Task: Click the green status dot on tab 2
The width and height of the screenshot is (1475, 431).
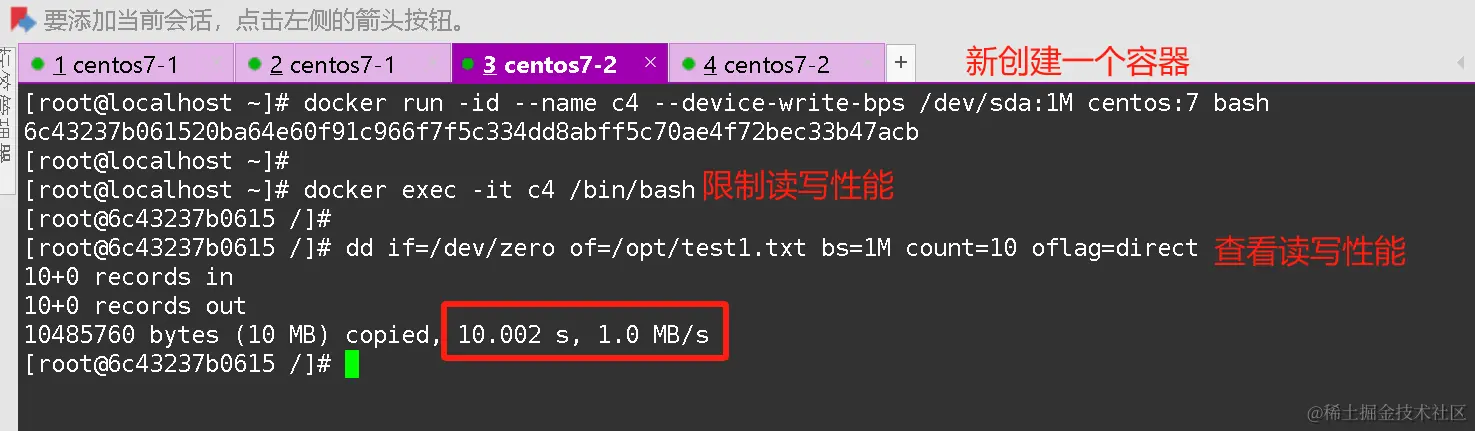Action: pyautogui.click(x=255, y=64)
